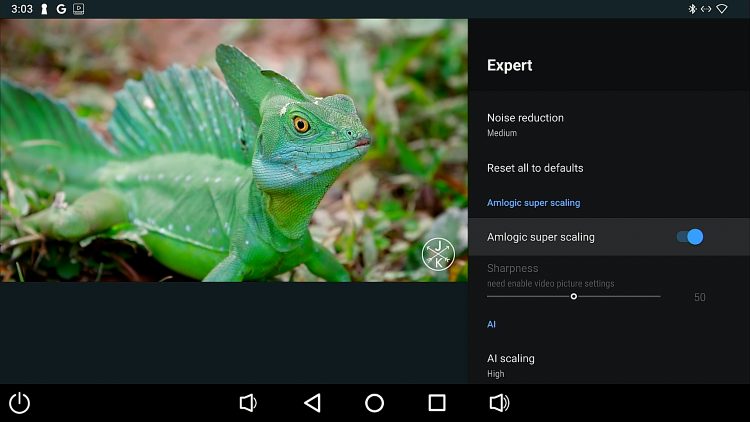Tap the back triangle navigation icon
Screen dimensions: 750x422
(312, 403)
